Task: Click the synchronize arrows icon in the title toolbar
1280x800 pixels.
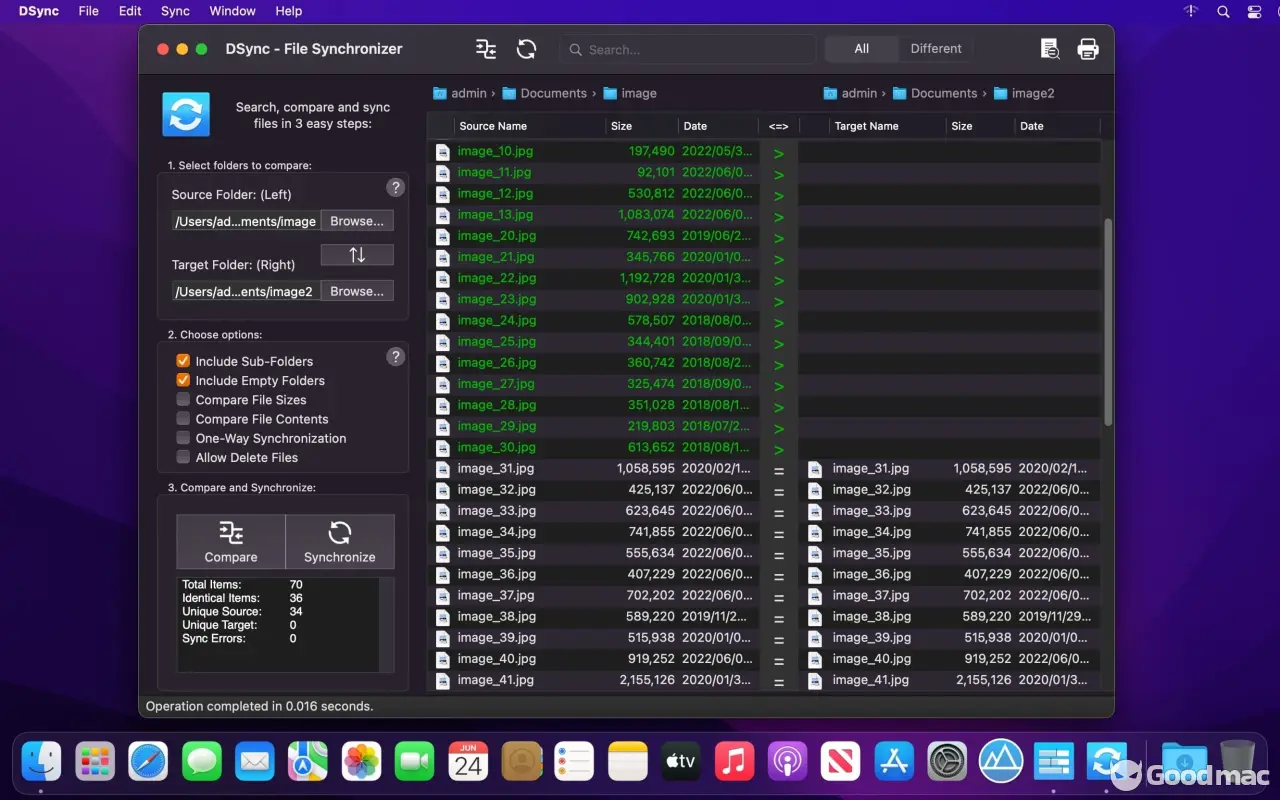Action: [x=526, y=49]
